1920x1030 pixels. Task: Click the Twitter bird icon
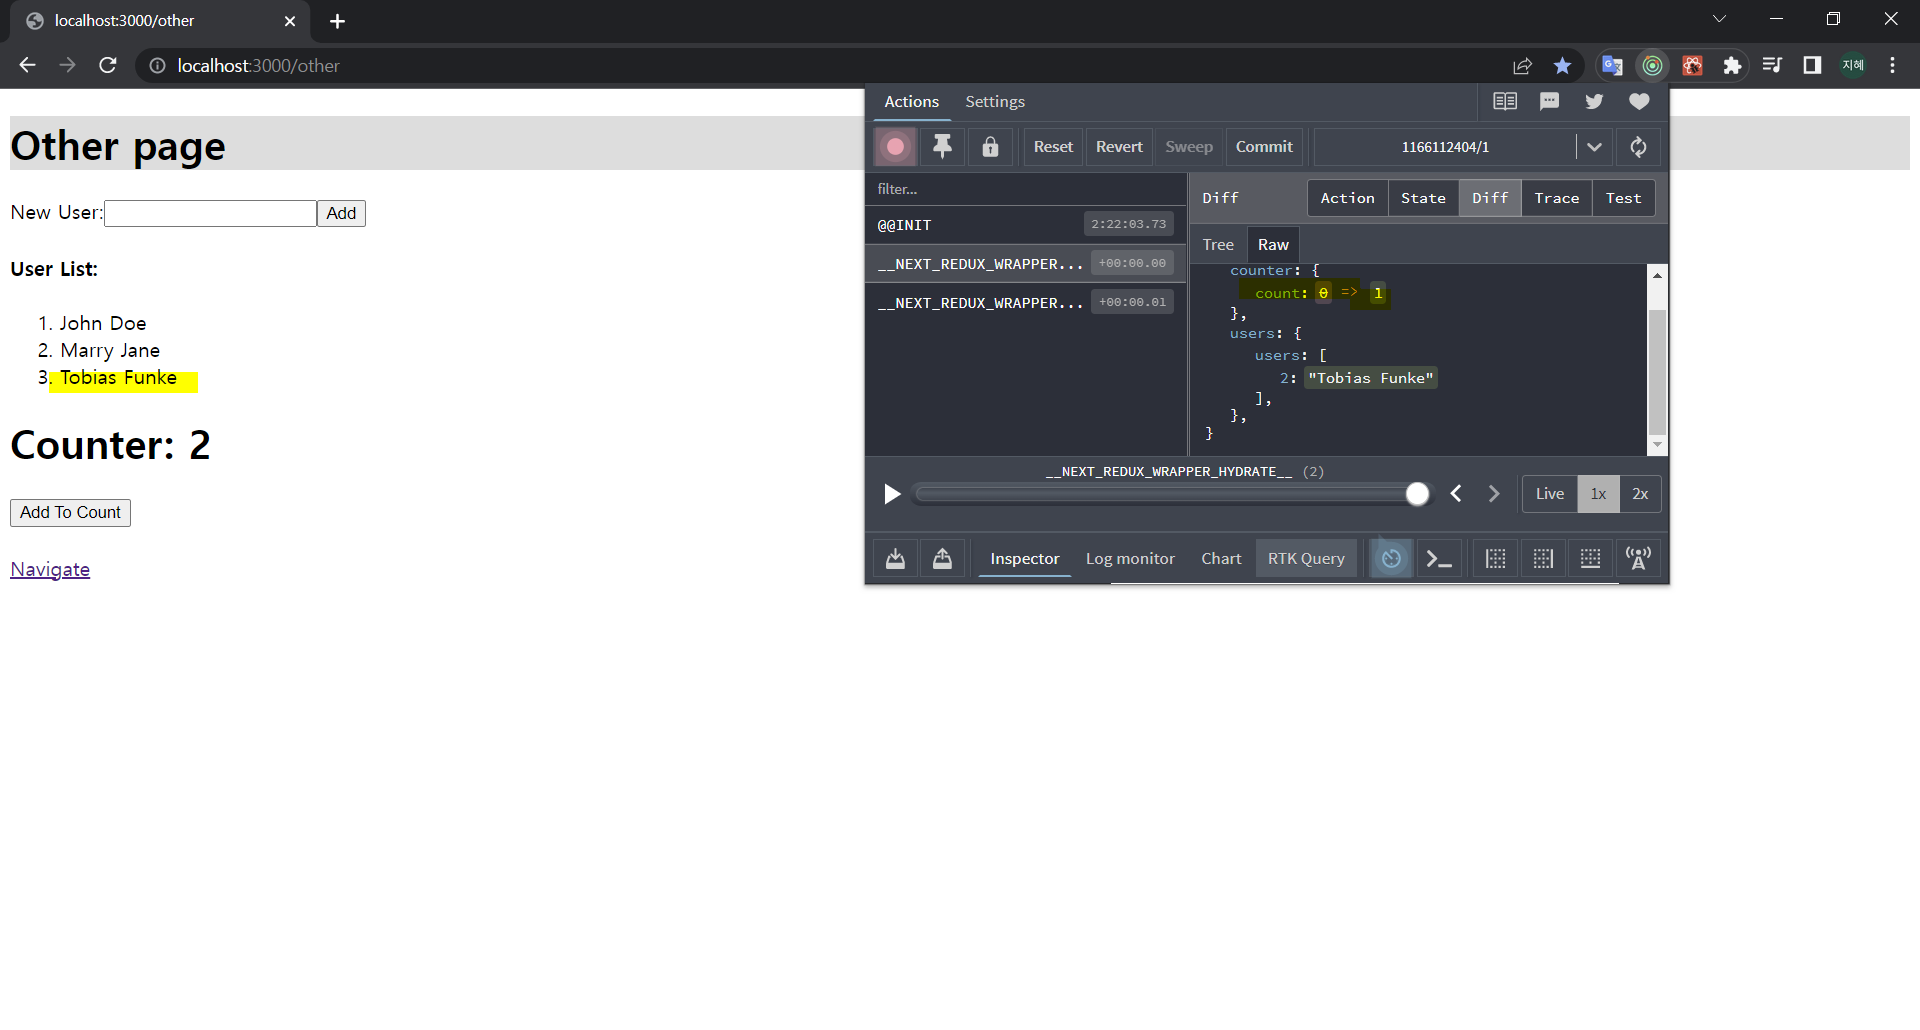point(1594,101)
